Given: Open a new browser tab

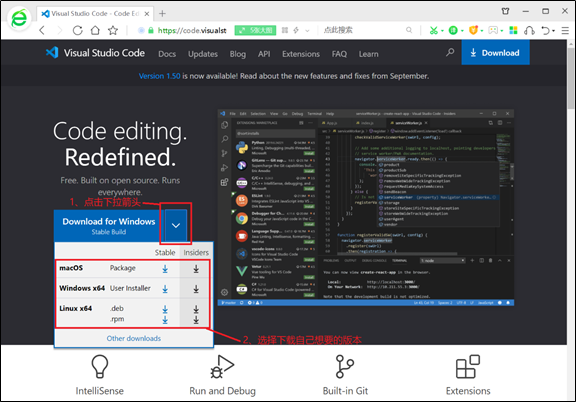Looking at the screenshot, I should 162,14.
